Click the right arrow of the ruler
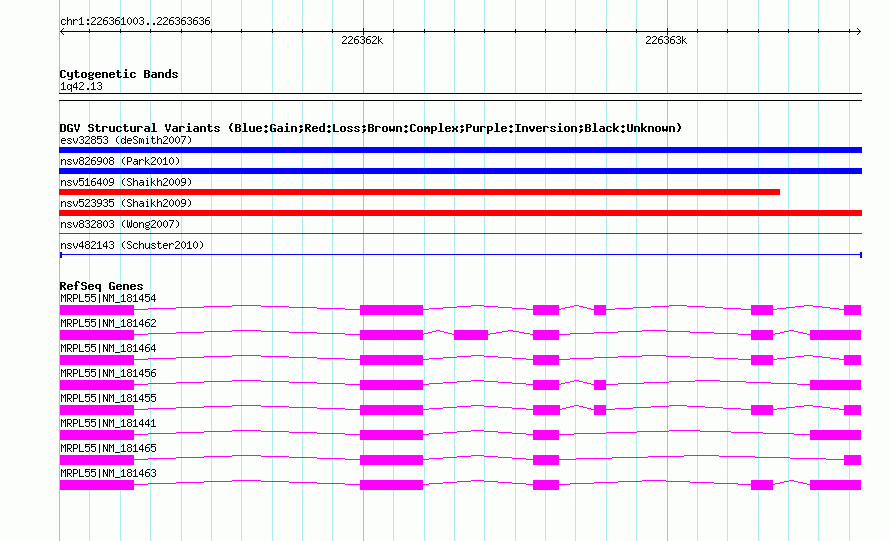Image resolution: width=890 pixels, height=541 pixels. [858, 32]
